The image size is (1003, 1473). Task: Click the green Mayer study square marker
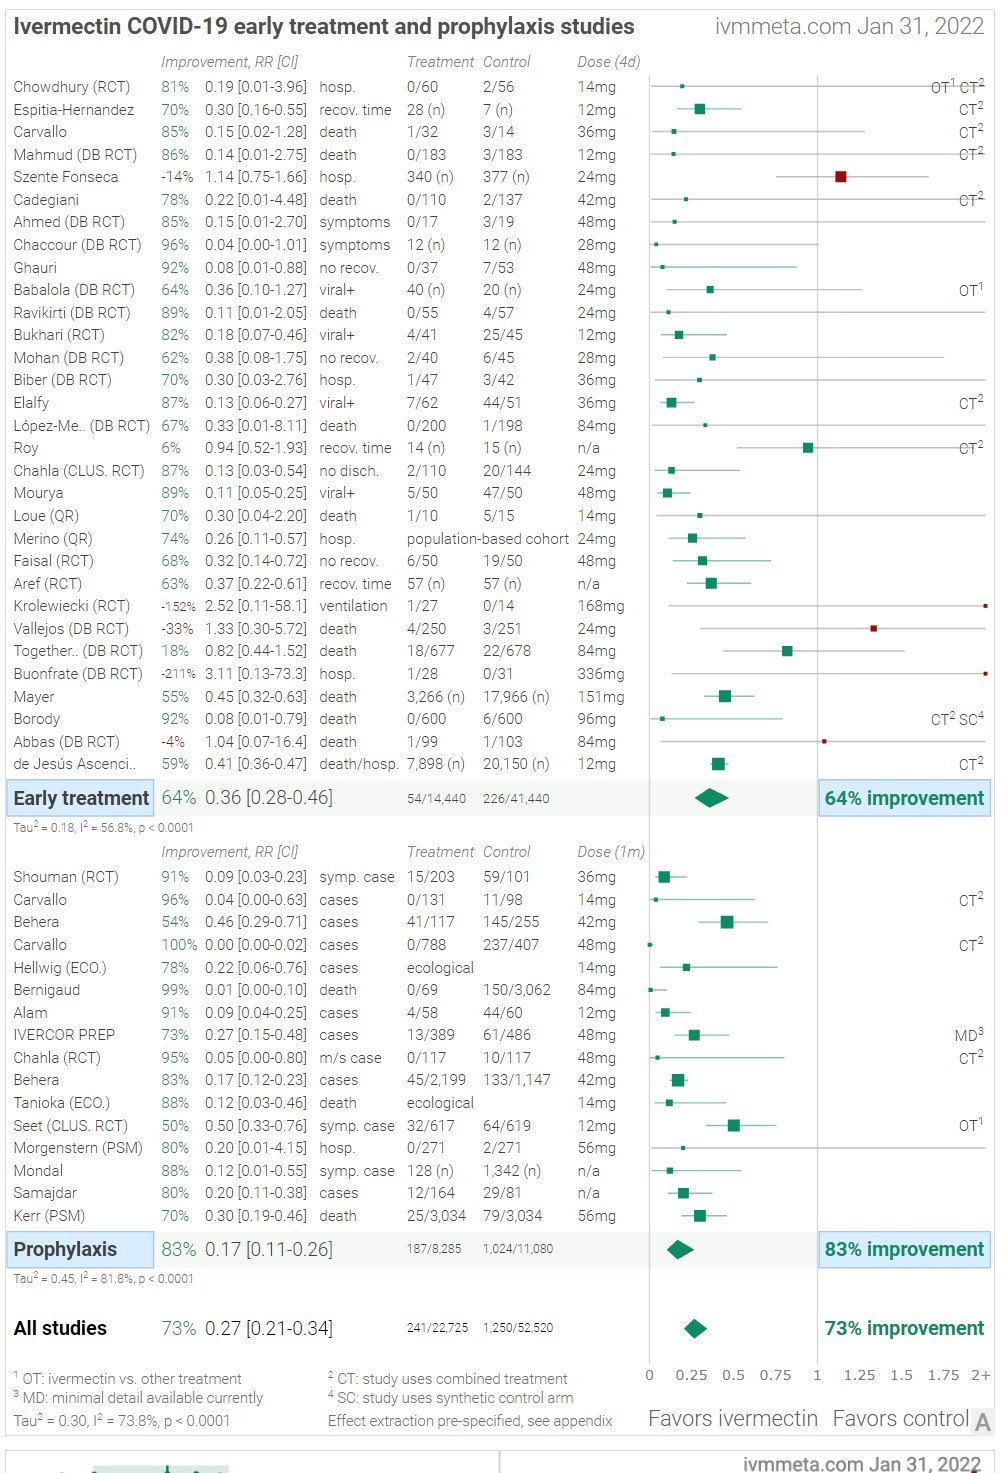pos(725,696)
